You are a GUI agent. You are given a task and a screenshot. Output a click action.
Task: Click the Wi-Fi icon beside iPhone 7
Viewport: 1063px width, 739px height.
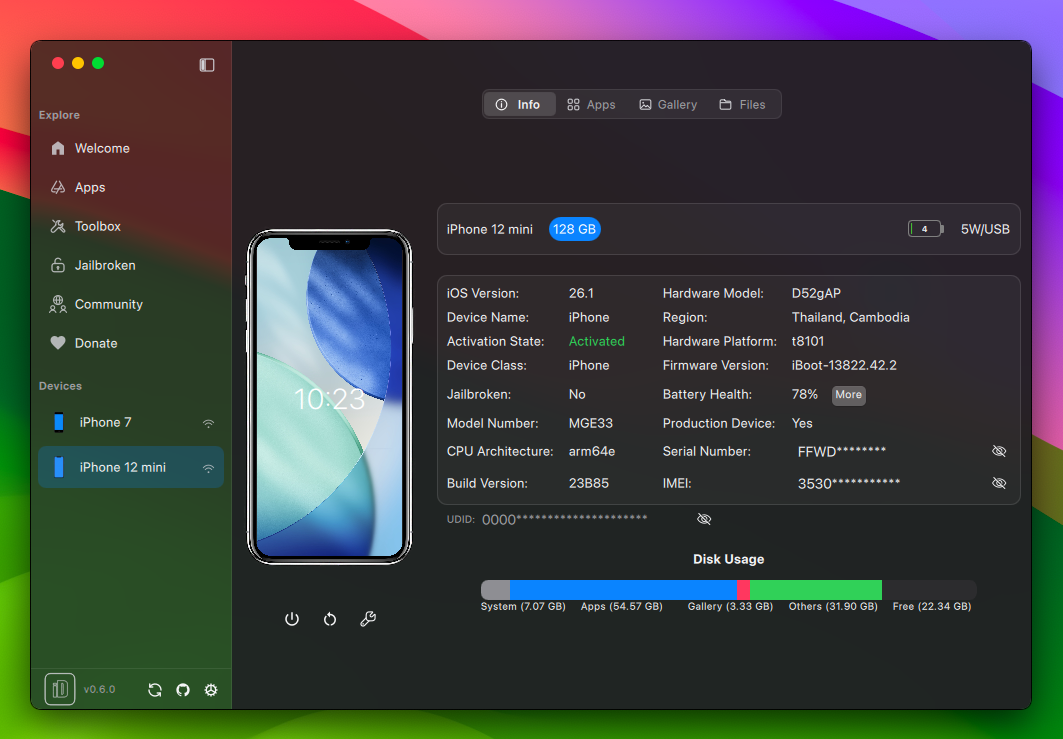(208, 423)
